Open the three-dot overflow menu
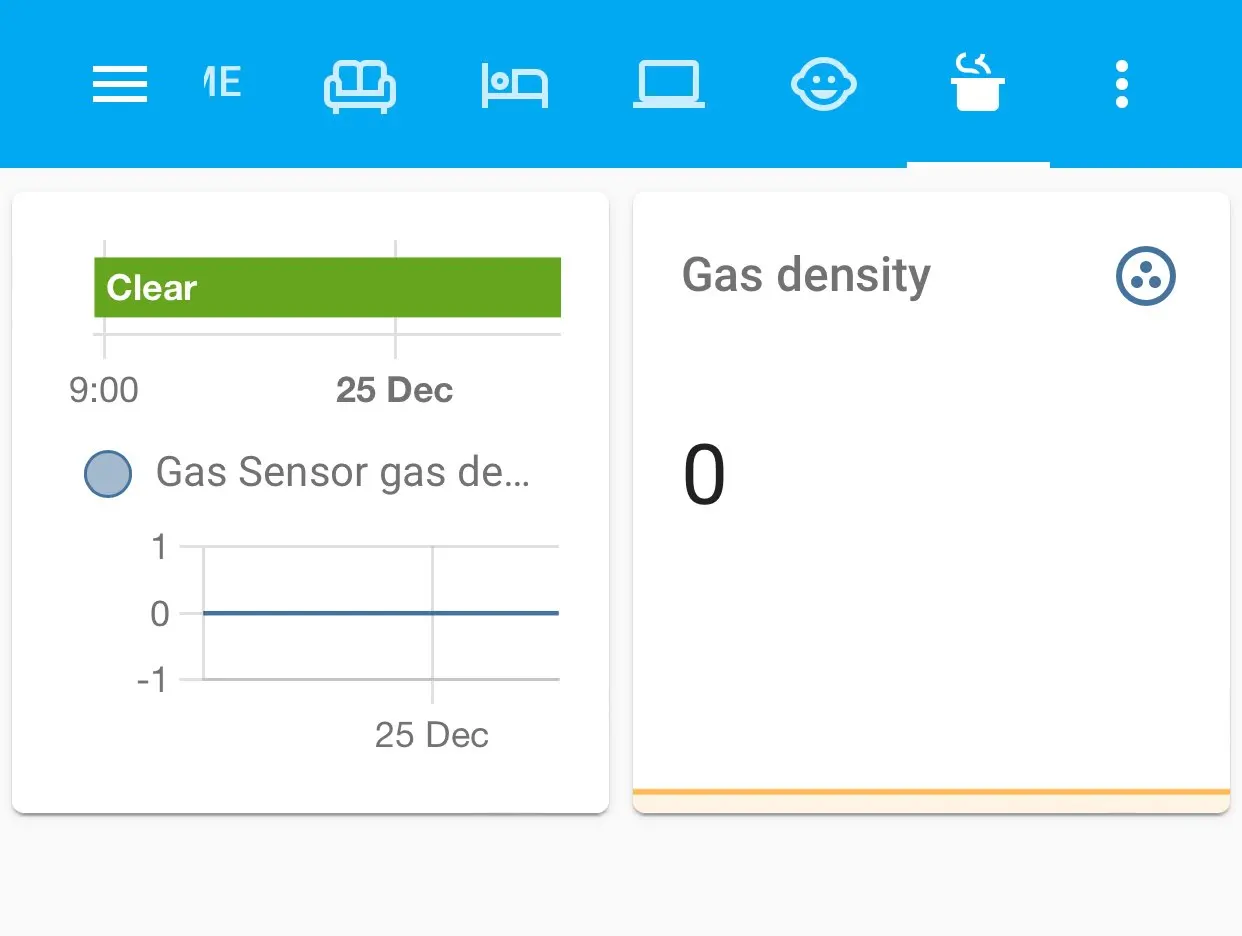Viewport: 1242px width, 936px height. (x=1121, y=84)
